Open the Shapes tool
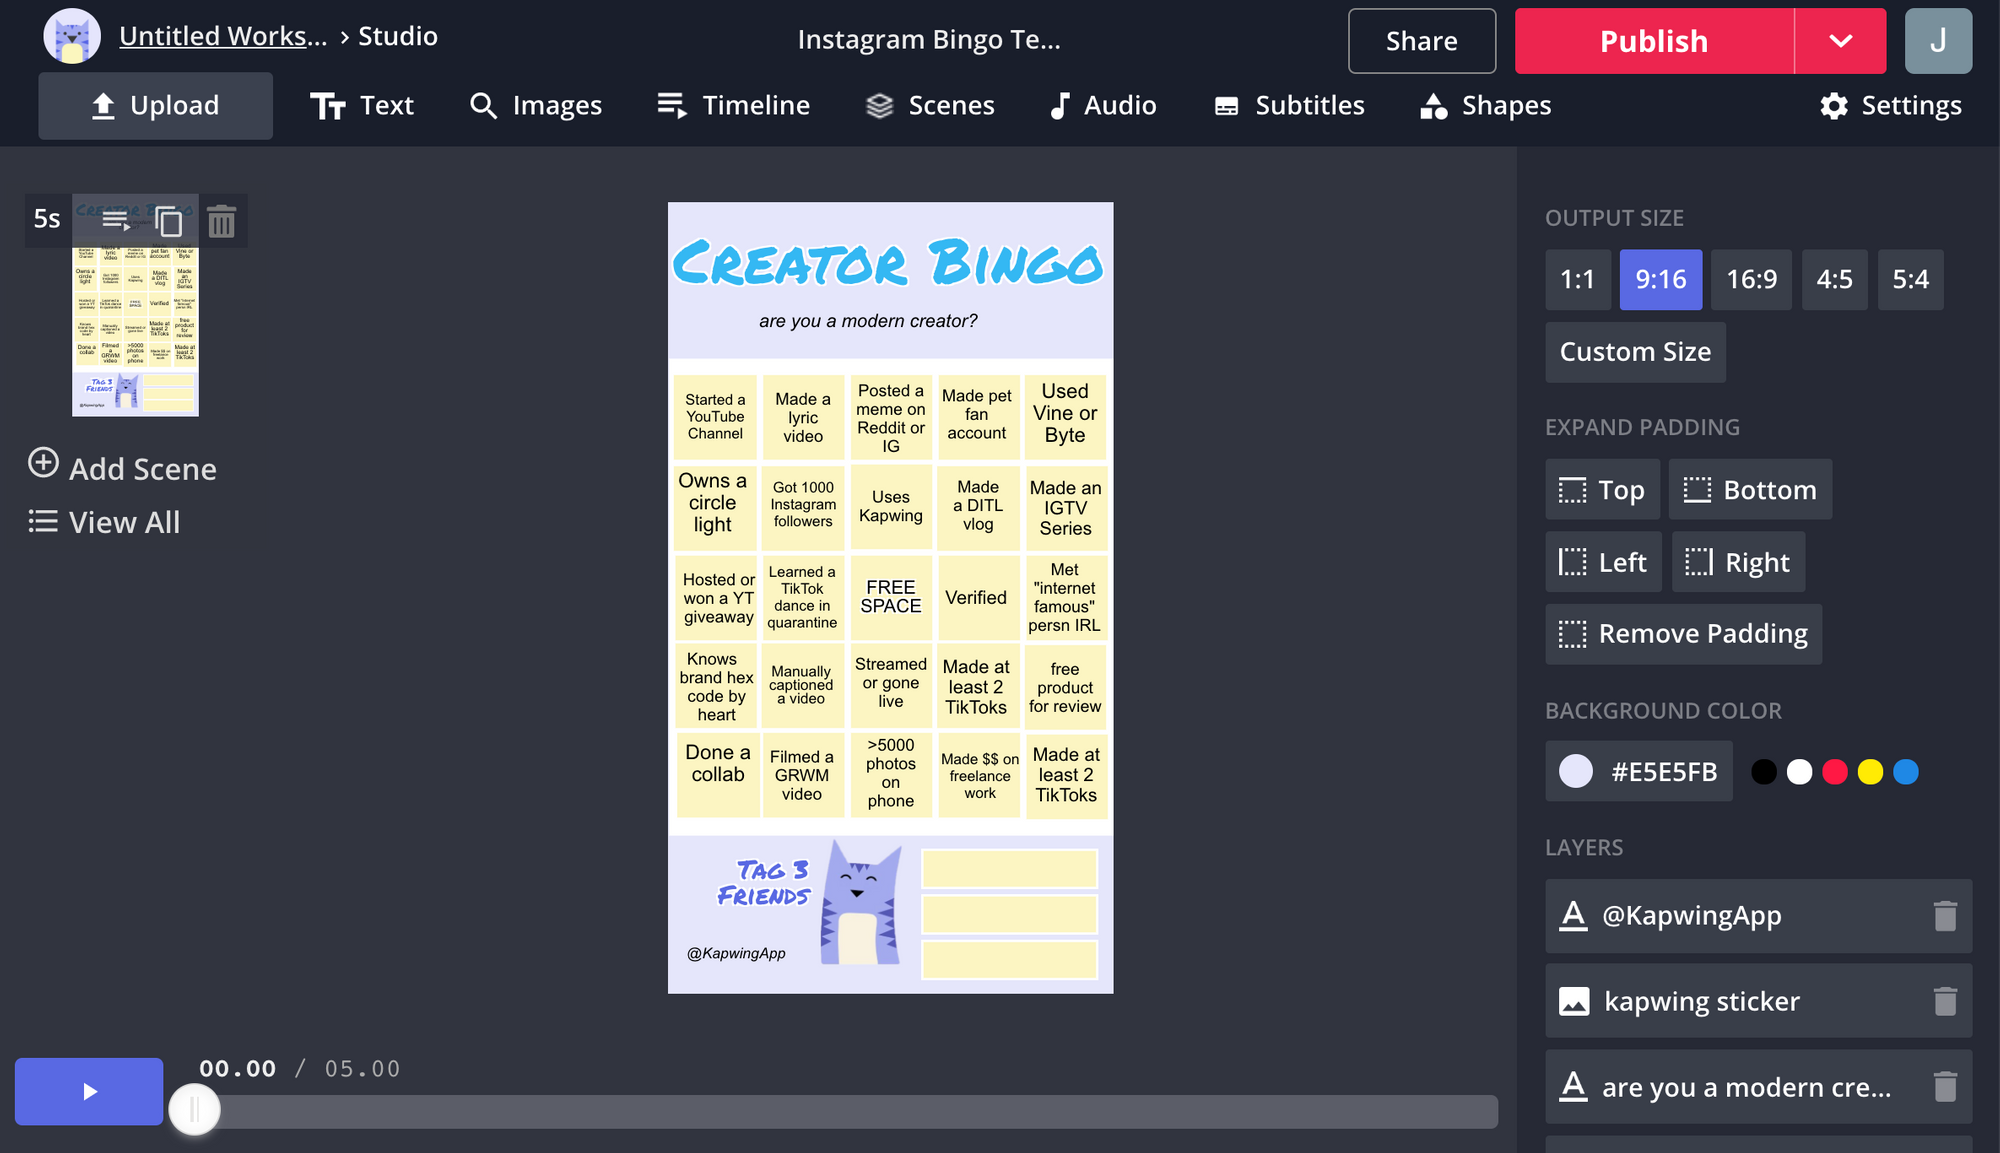This screenshot has height=1153, width=2000. click(1486, 105)
